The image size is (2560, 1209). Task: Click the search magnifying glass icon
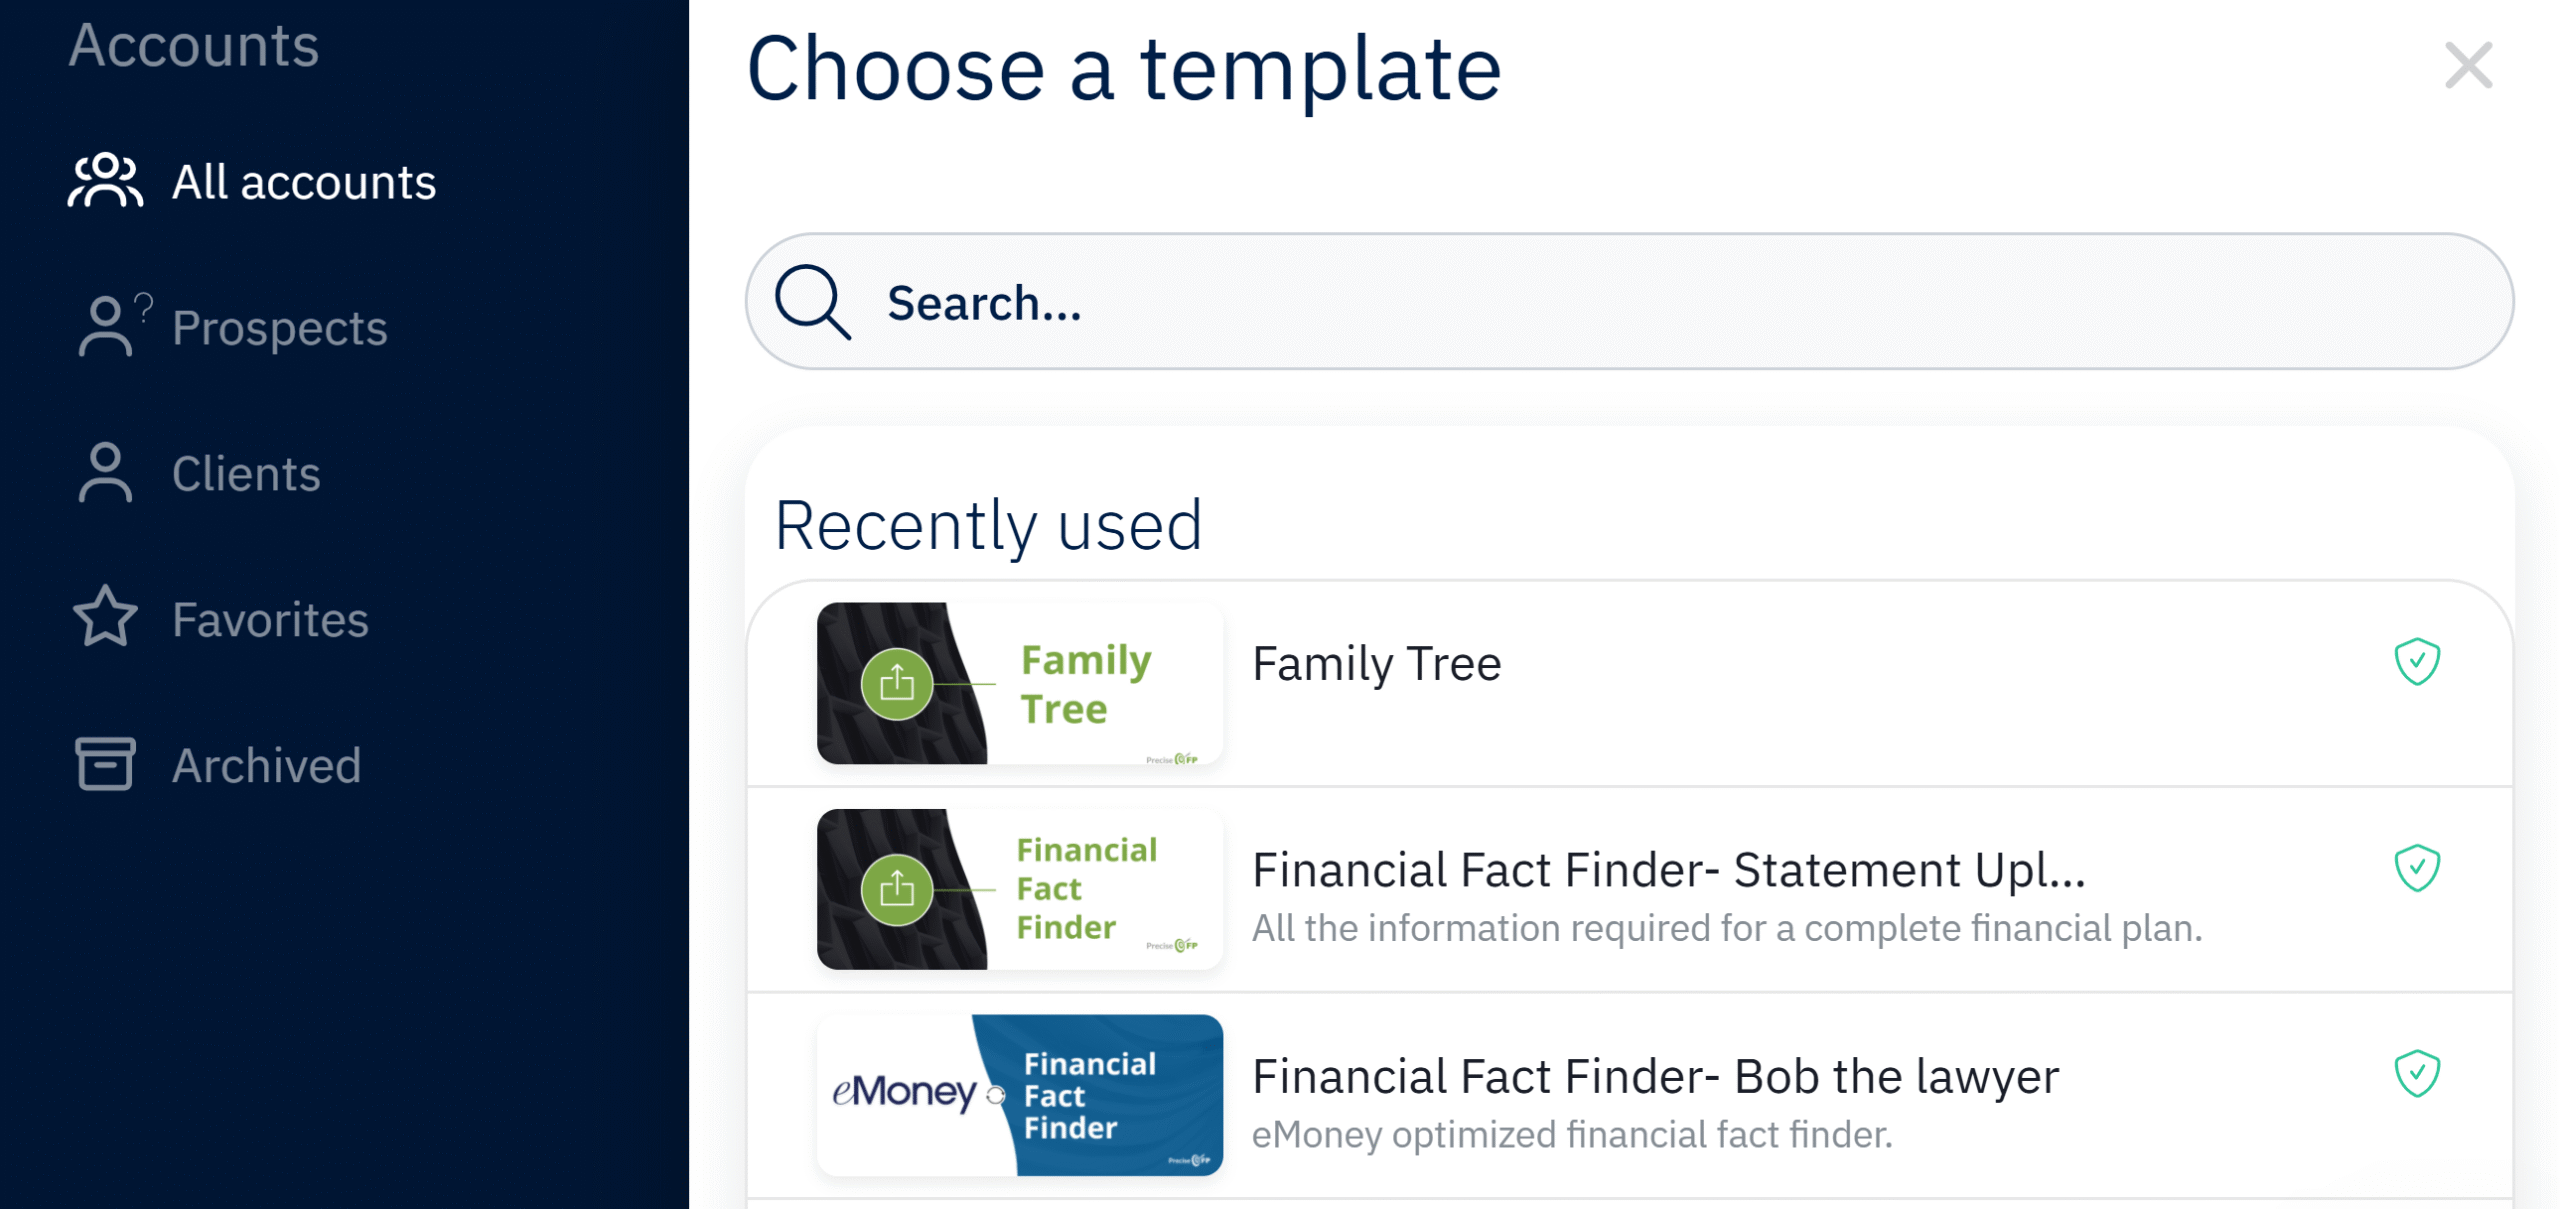pyautogui.click(x=813, y=302)
